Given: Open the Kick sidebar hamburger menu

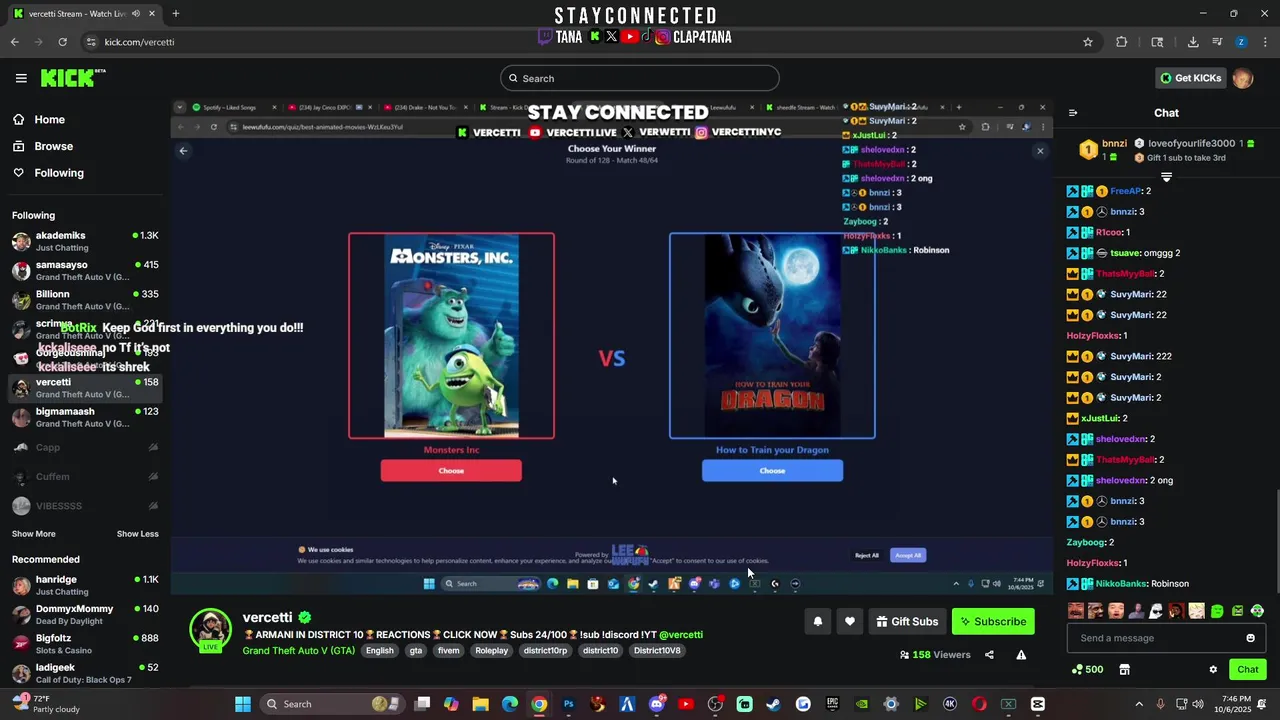Looking at the screenshot, I should tap(21, 78).
